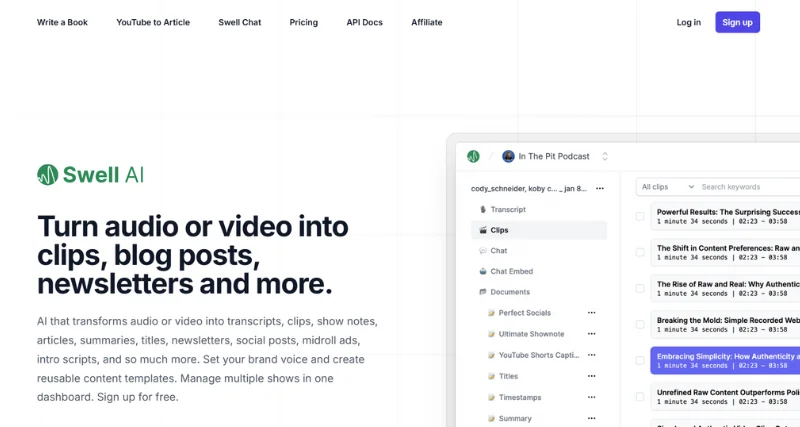Click the Log in link
This screenshot has height=427, width=800.
[x=688, y=22]
